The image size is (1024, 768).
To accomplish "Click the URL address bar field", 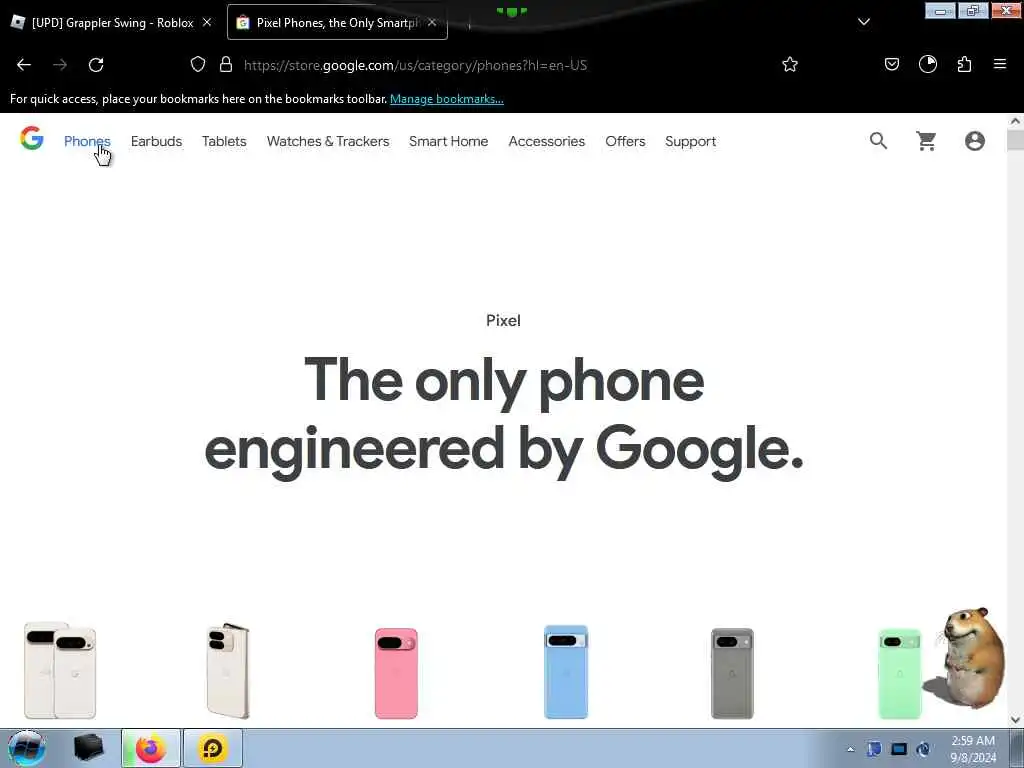I will point(496,65).
